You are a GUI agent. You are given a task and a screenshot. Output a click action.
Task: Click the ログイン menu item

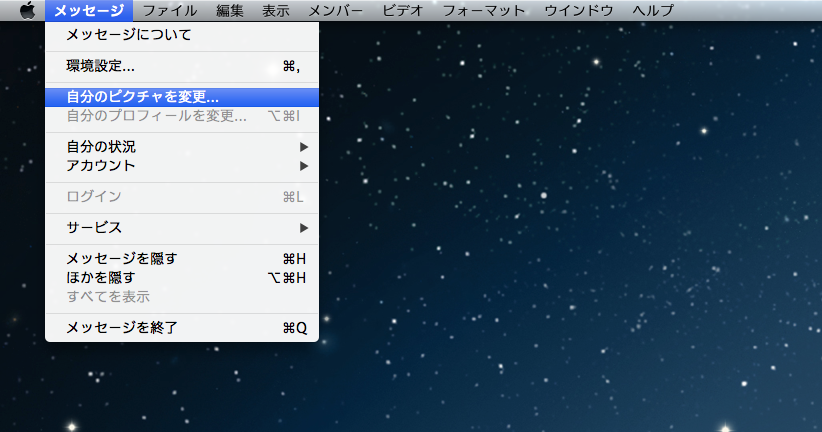pos(182,197)
